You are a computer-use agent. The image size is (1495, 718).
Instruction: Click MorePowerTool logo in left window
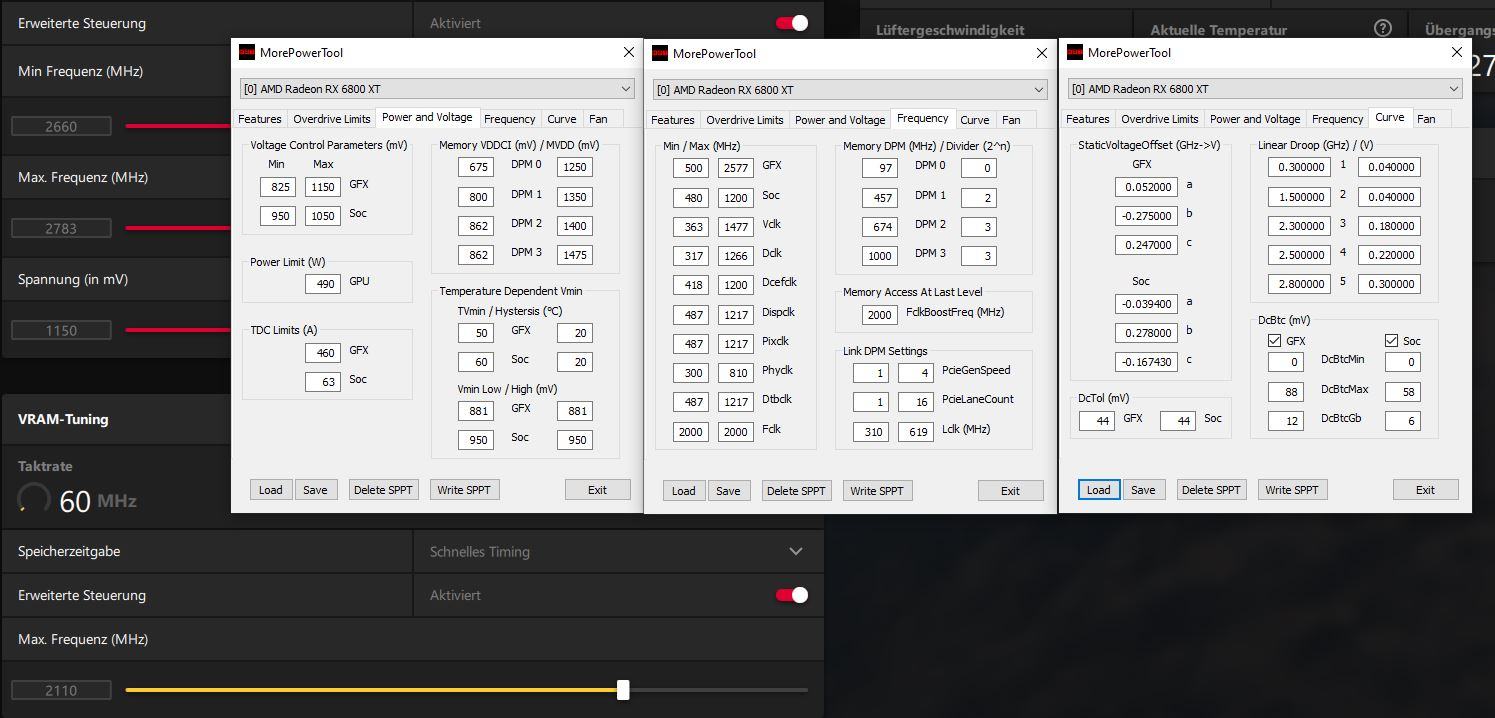coord(247,53)
